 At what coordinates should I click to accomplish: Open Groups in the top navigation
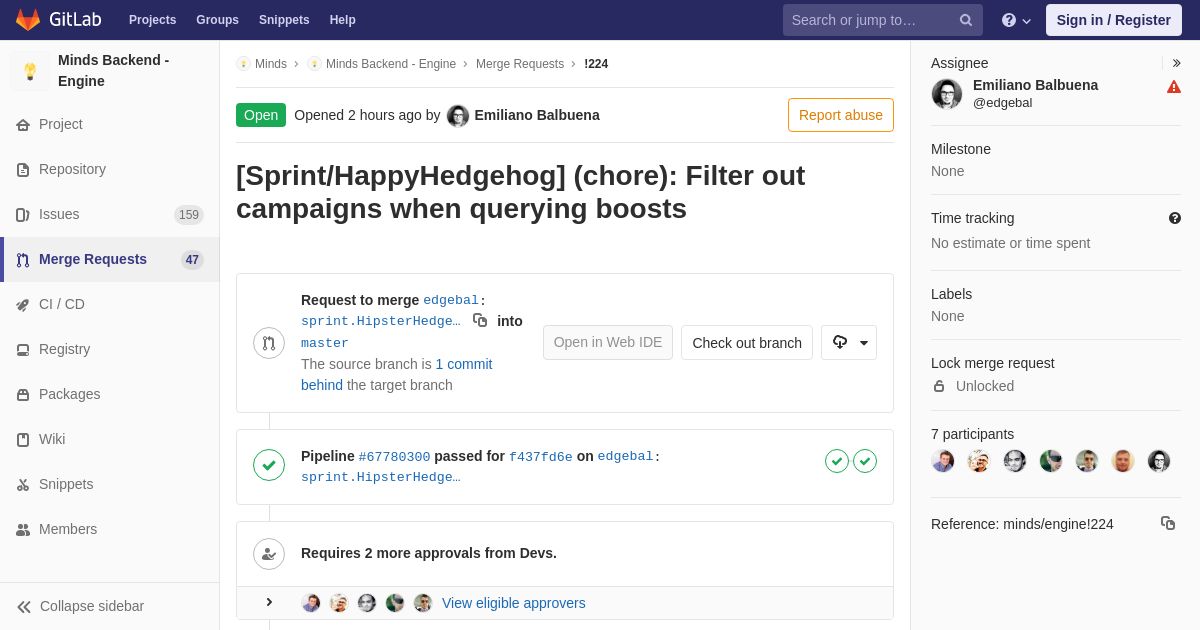click(x=217, y=20)
